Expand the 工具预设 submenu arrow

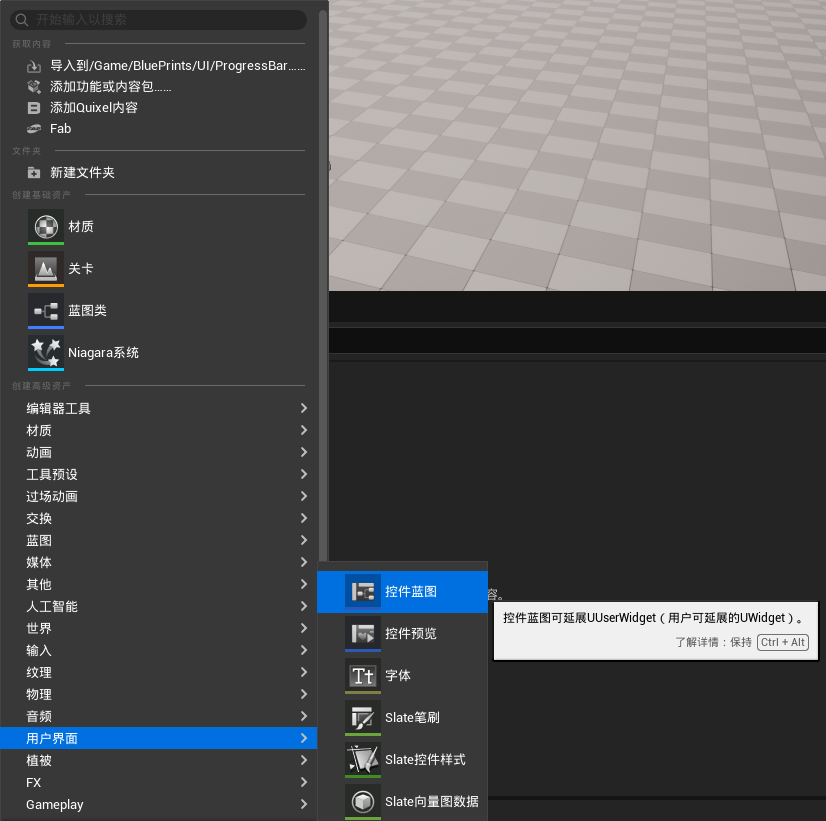click(x=303, y=474)
